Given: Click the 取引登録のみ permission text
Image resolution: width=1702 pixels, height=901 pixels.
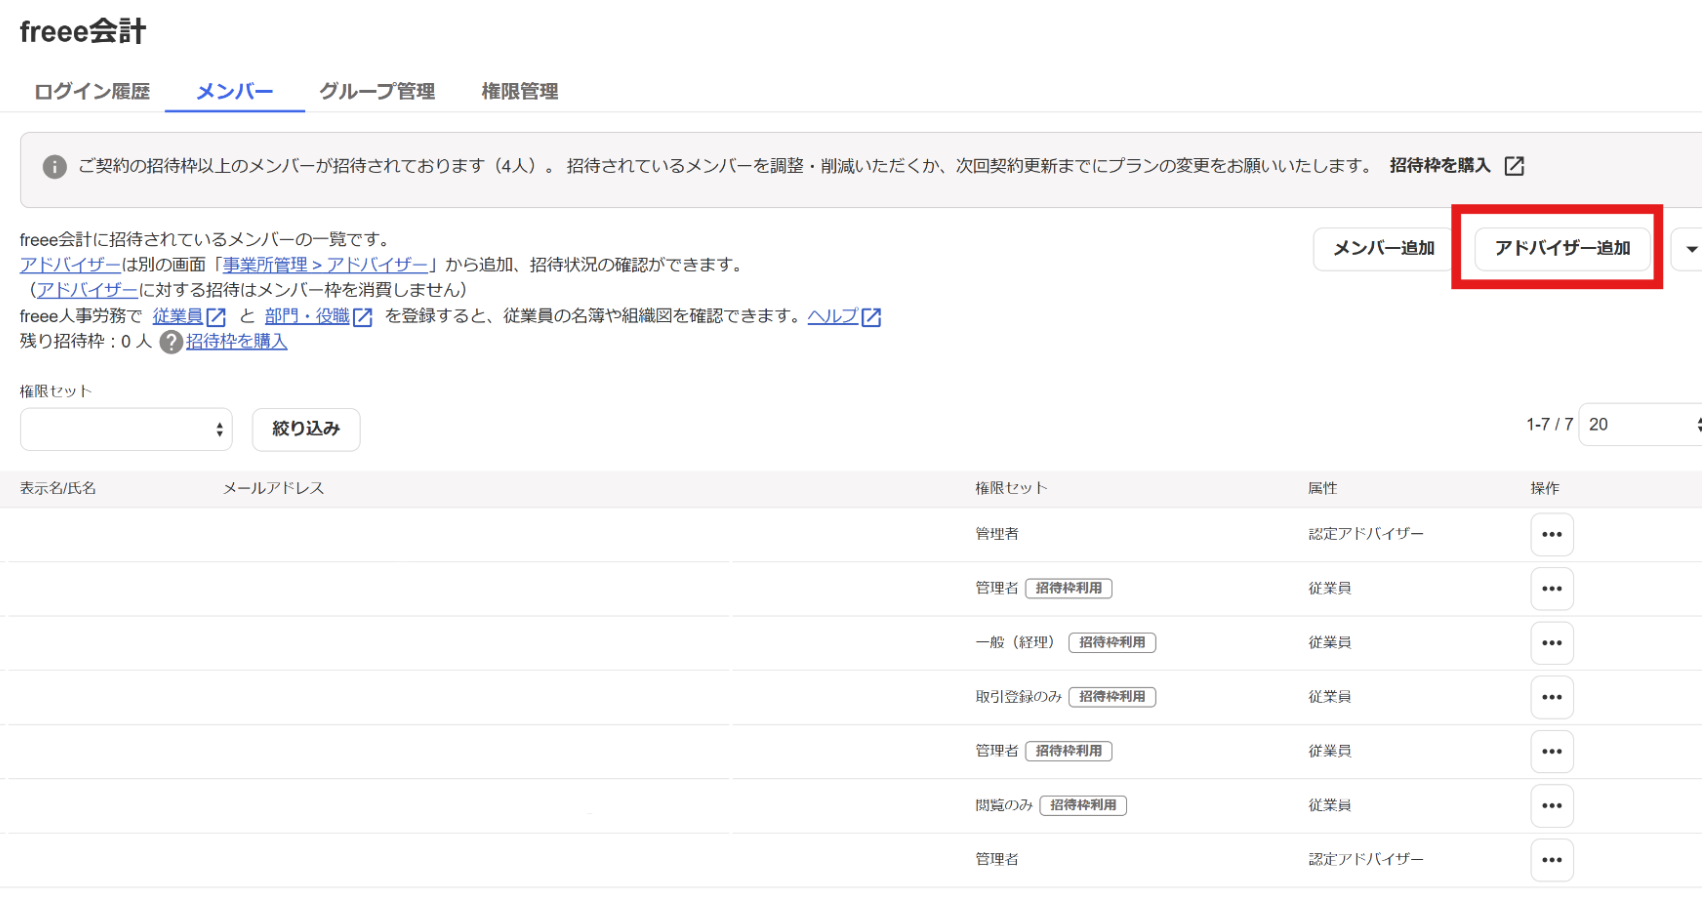Looking at the screenshot, I should tap(1019, 696).
